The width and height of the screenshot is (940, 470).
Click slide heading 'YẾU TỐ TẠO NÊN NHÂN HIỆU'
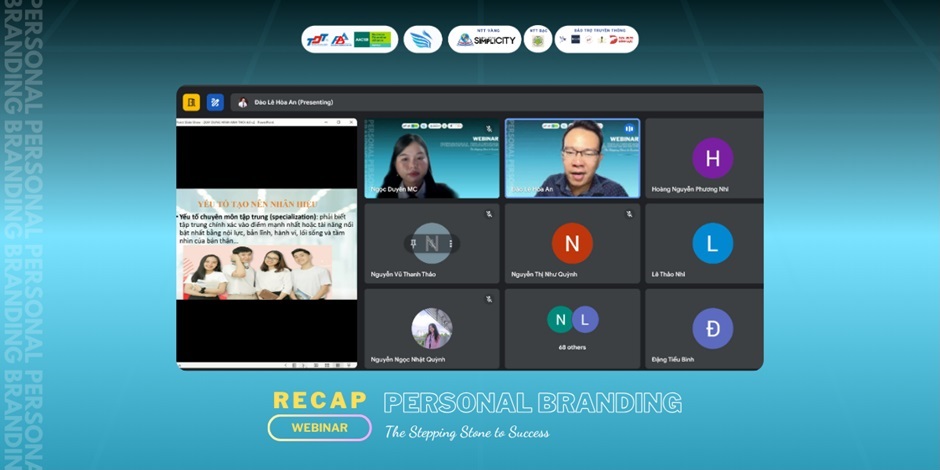click(258, 204)
